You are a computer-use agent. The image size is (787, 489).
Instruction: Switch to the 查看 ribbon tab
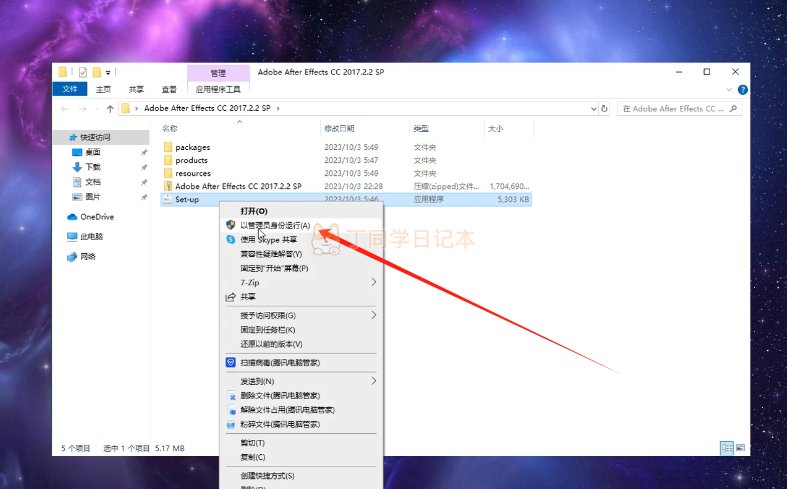169,89
